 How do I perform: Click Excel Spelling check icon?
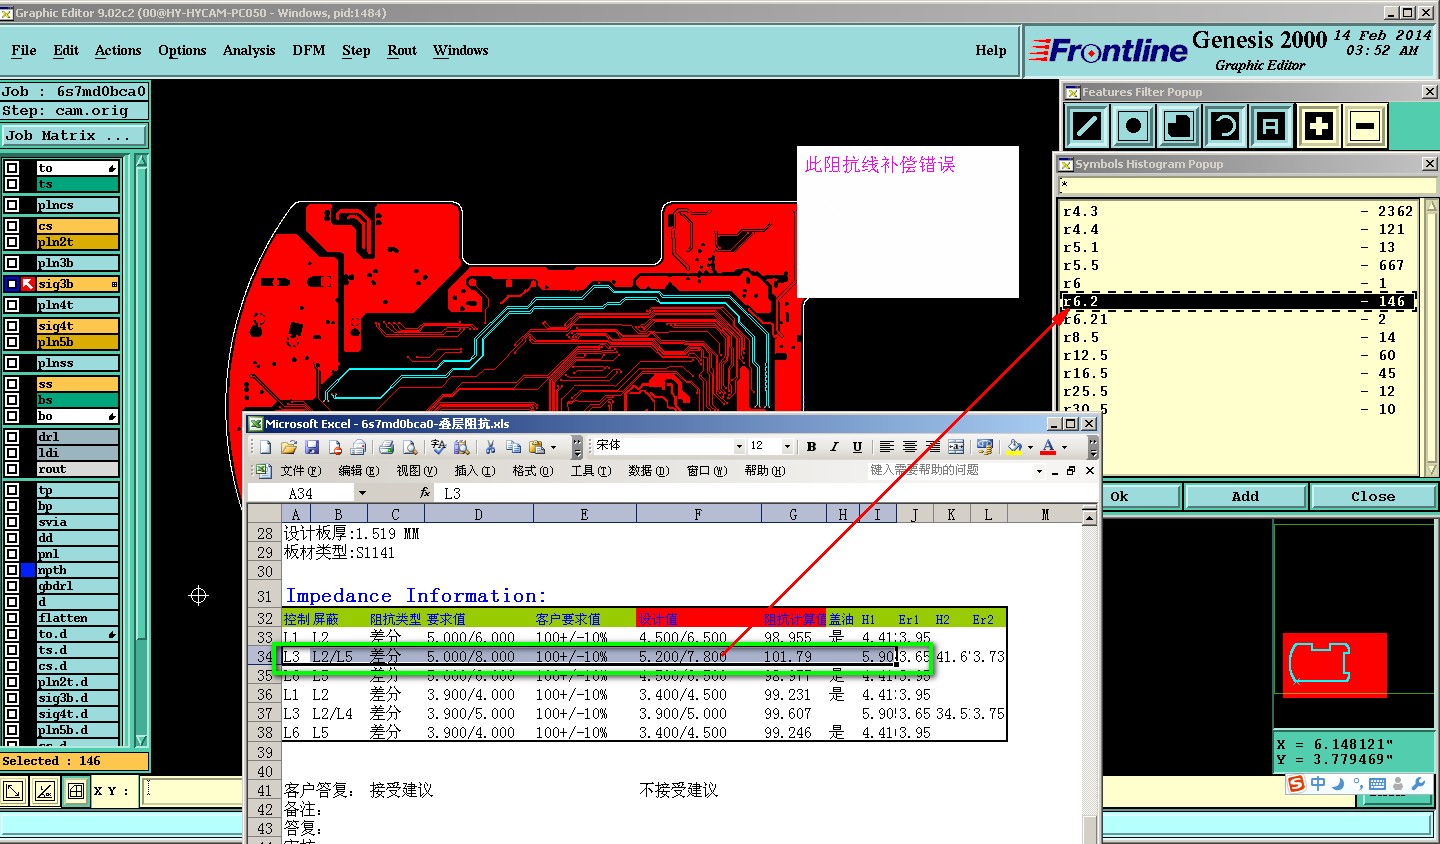(438, 447)
